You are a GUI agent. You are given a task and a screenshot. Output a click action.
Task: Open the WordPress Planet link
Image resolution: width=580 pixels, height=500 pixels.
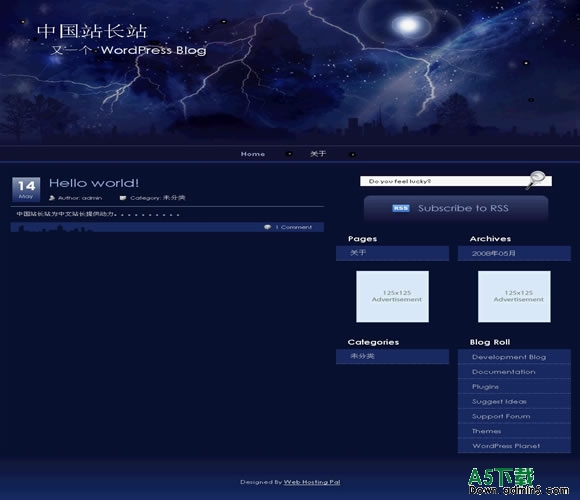point(506,446)
